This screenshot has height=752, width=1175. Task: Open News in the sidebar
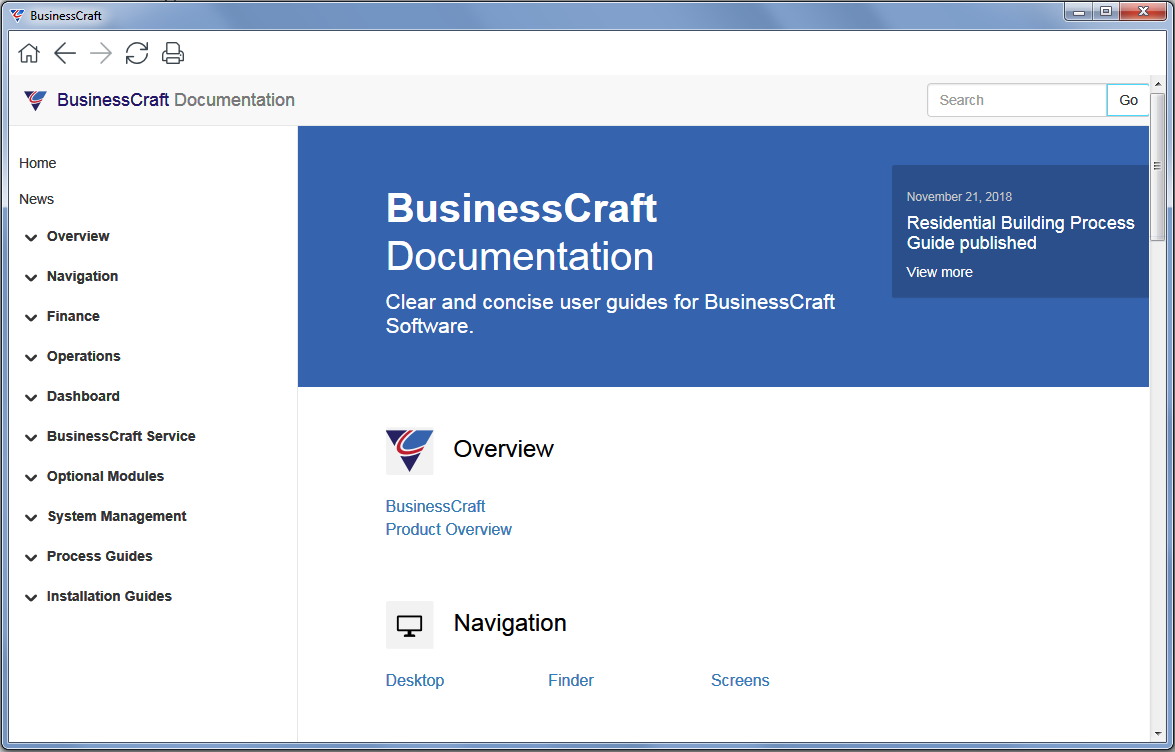(x=36, y=199)
